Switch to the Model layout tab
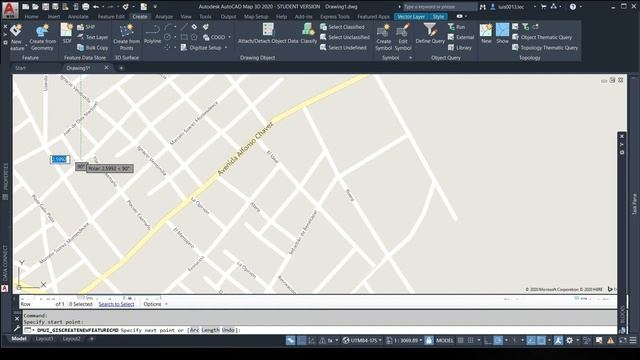640x360 pixels. (x=19, y=339)
